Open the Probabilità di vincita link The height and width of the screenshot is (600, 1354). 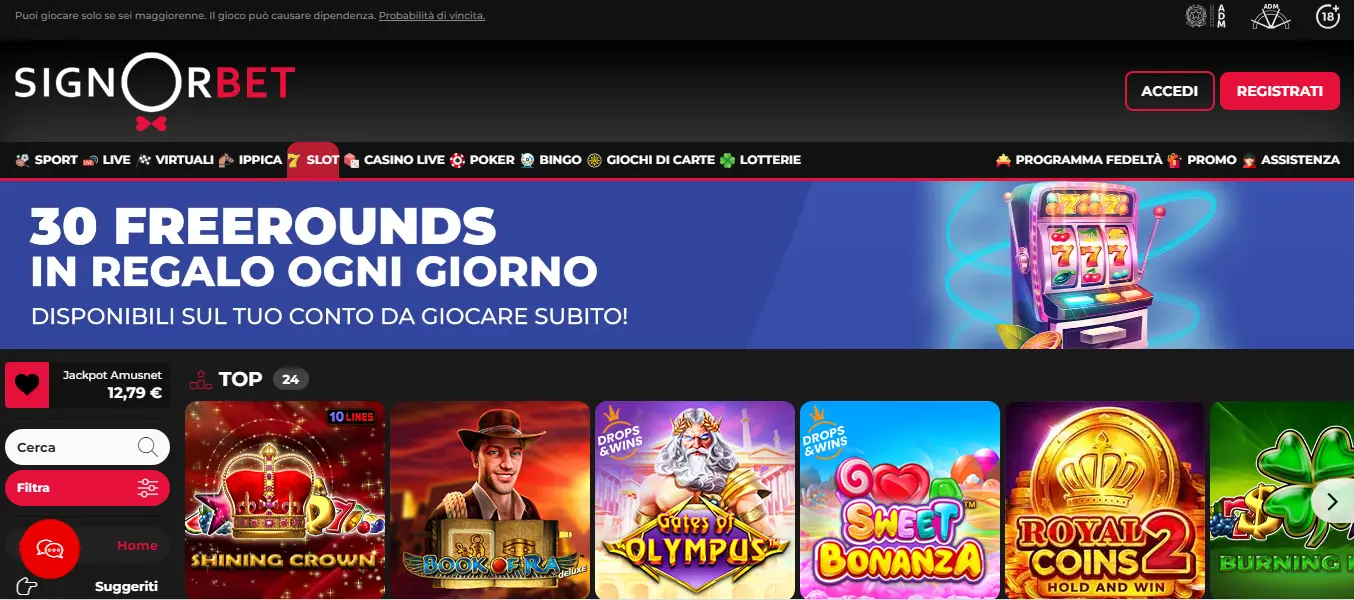432,16
